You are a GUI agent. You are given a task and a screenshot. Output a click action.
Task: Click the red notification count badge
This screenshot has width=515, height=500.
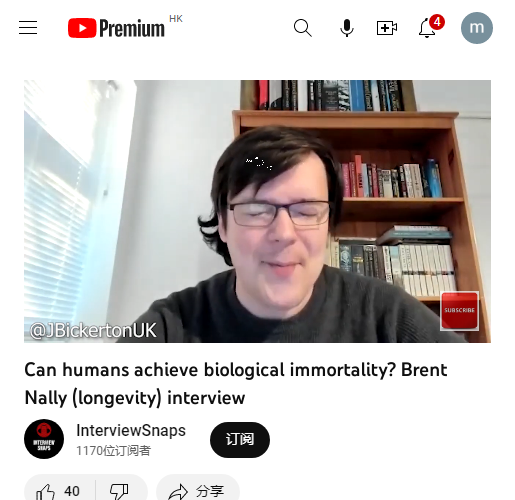(x=437, y=22)
